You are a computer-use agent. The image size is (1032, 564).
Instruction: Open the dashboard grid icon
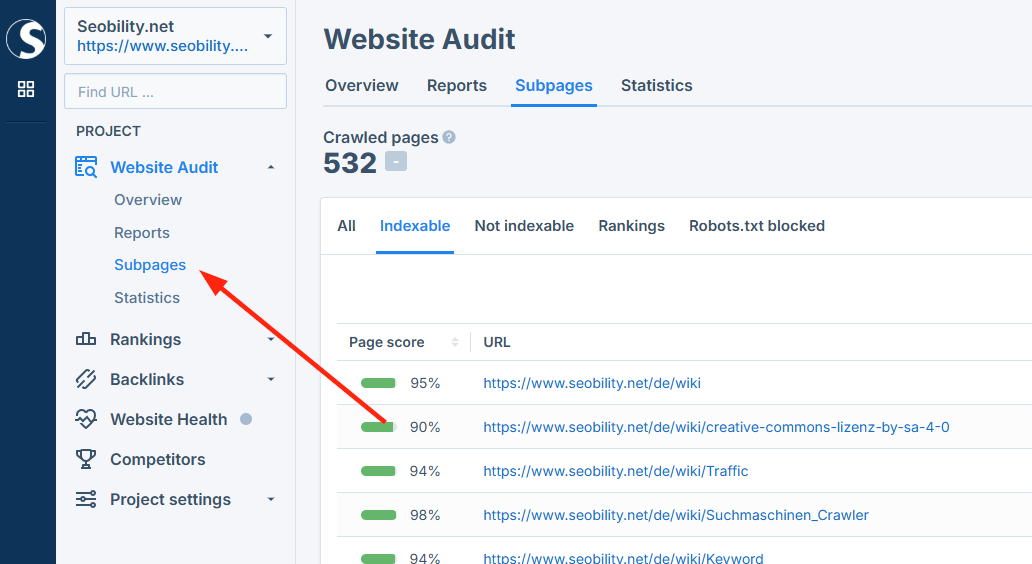(x=26, y=89)
